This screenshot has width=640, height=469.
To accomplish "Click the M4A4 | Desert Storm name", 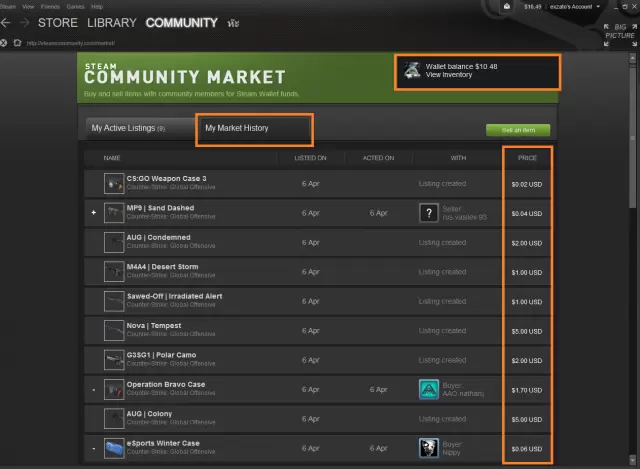I will [162, 267].
